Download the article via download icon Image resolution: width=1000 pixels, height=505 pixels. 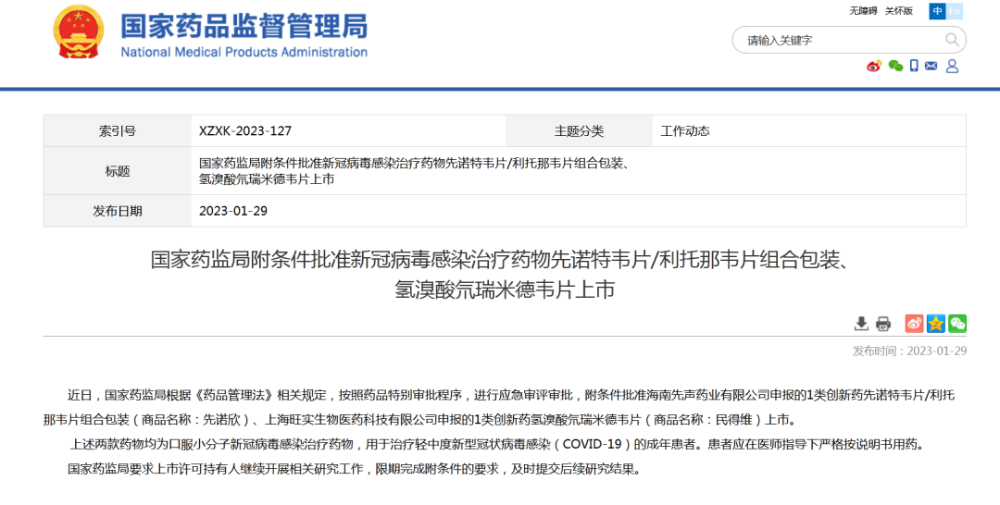[x=861, y=323]
